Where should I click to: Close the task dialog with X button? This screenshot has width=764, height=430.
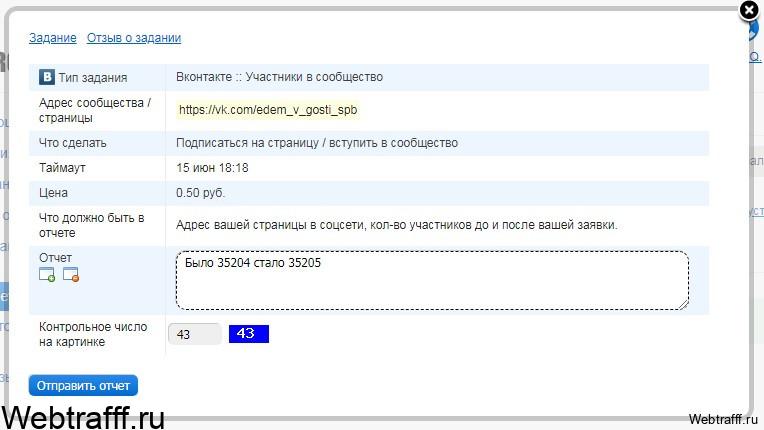(749, 10)
